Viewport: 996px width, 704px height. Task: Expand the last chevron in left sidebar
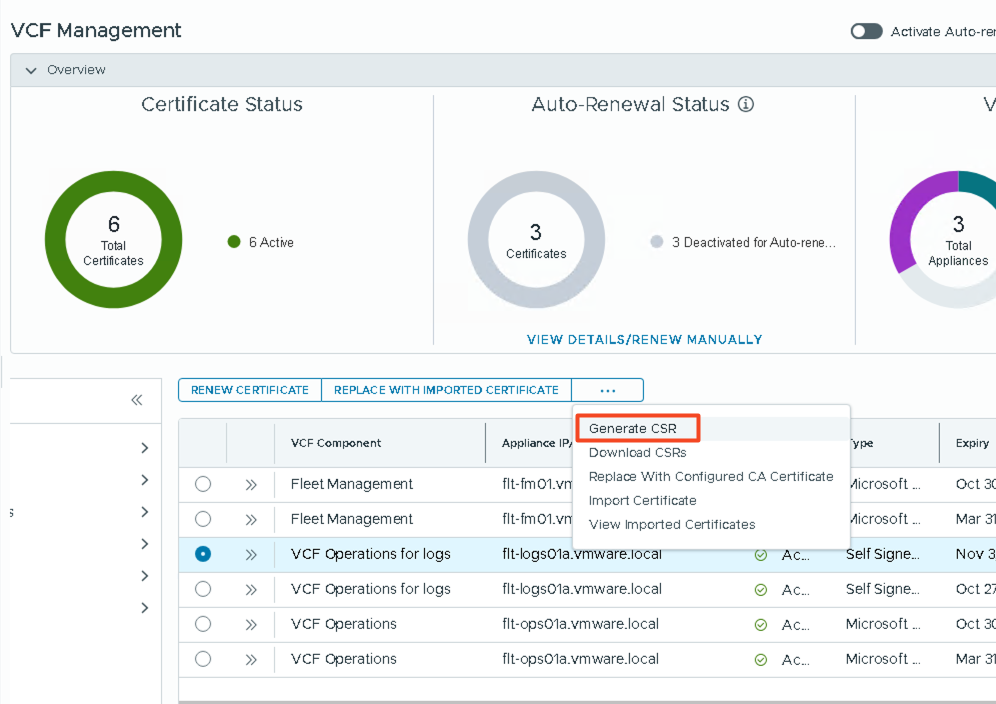[145, 608]
